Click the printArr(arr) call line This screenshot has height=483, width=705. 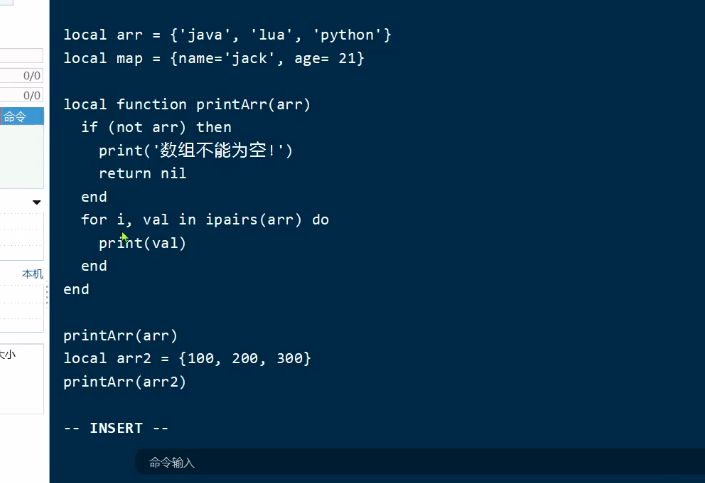[x=120, y=335]
